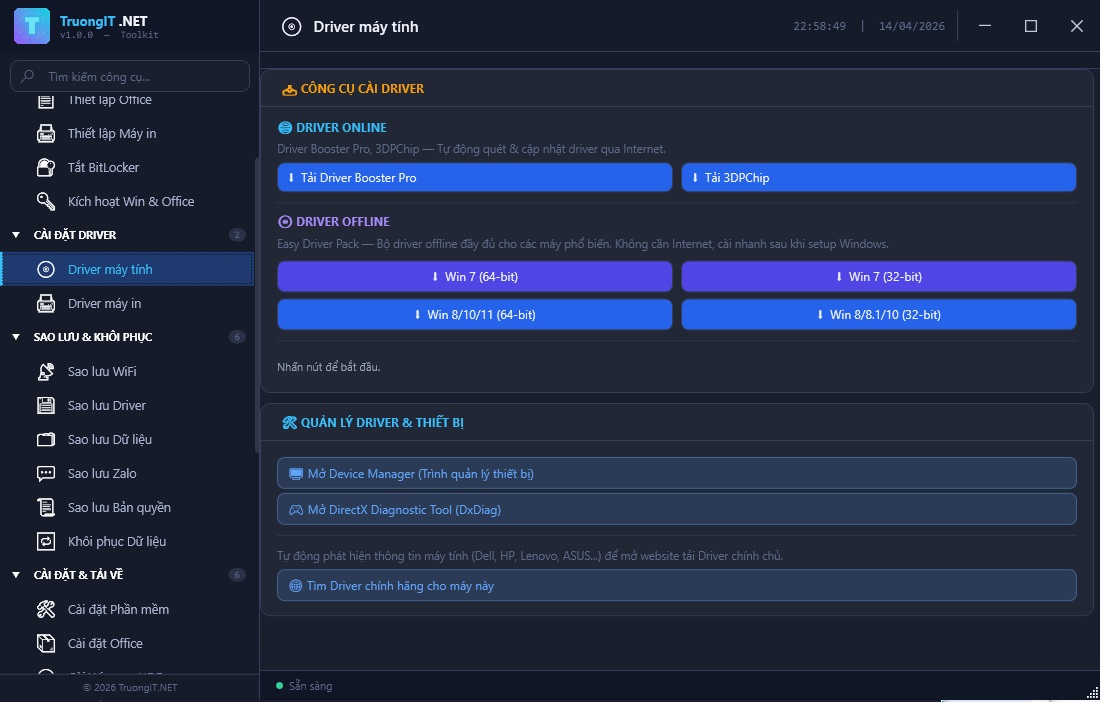The image size is (1101, 702).
Task: Open Cài đặt Office menu item
Action: coord(105,643)
